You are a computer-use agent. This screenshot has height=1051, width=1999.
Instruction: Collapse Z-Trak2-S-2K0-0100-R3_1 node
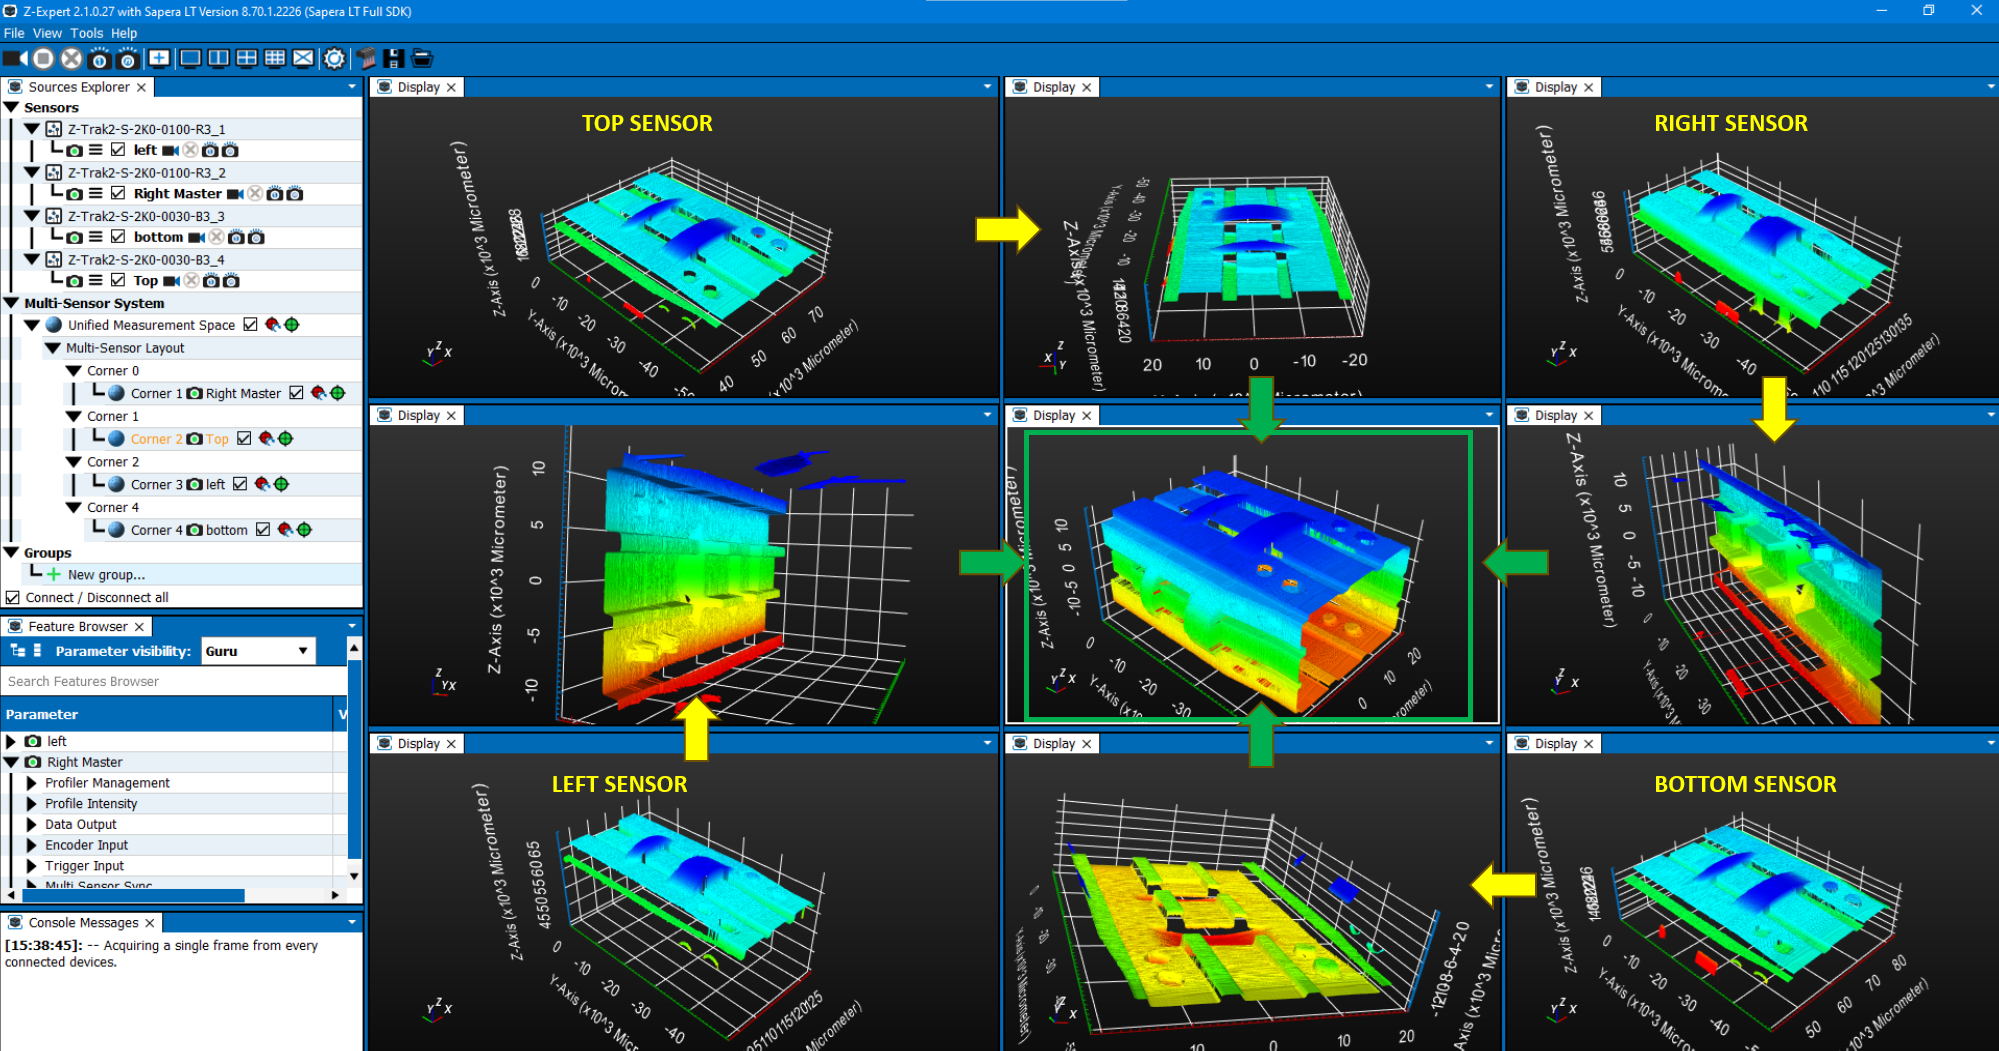point(32,129)
